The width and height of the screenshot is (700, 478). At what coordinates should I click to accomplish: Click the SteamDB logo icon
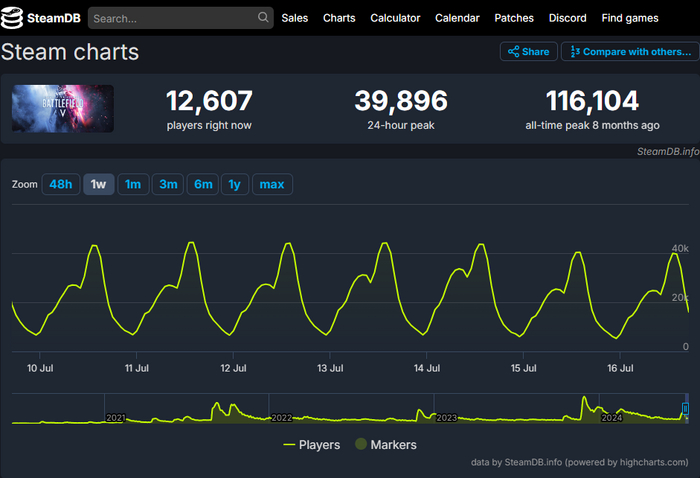pyautogui.click(x=14, y=18)
